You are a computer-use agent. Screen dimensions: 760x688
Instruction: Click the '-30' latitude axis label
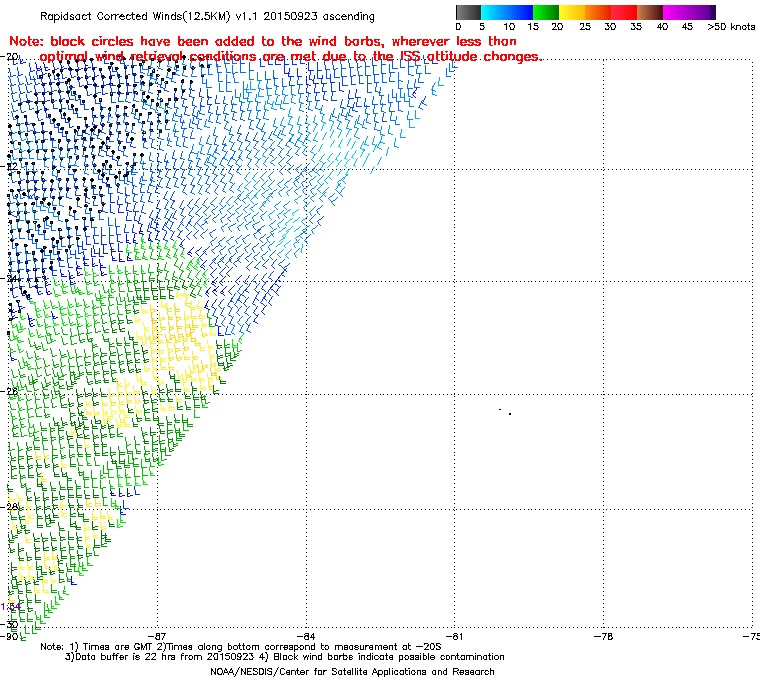coord(10,624)
